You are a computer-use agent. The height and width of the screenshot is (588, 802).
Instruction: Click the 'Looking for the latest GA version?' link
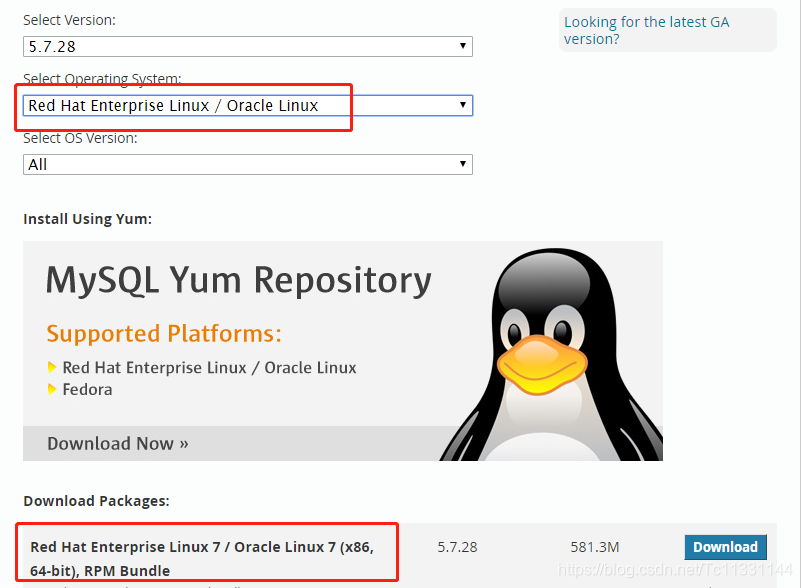(x=647, y=30)
